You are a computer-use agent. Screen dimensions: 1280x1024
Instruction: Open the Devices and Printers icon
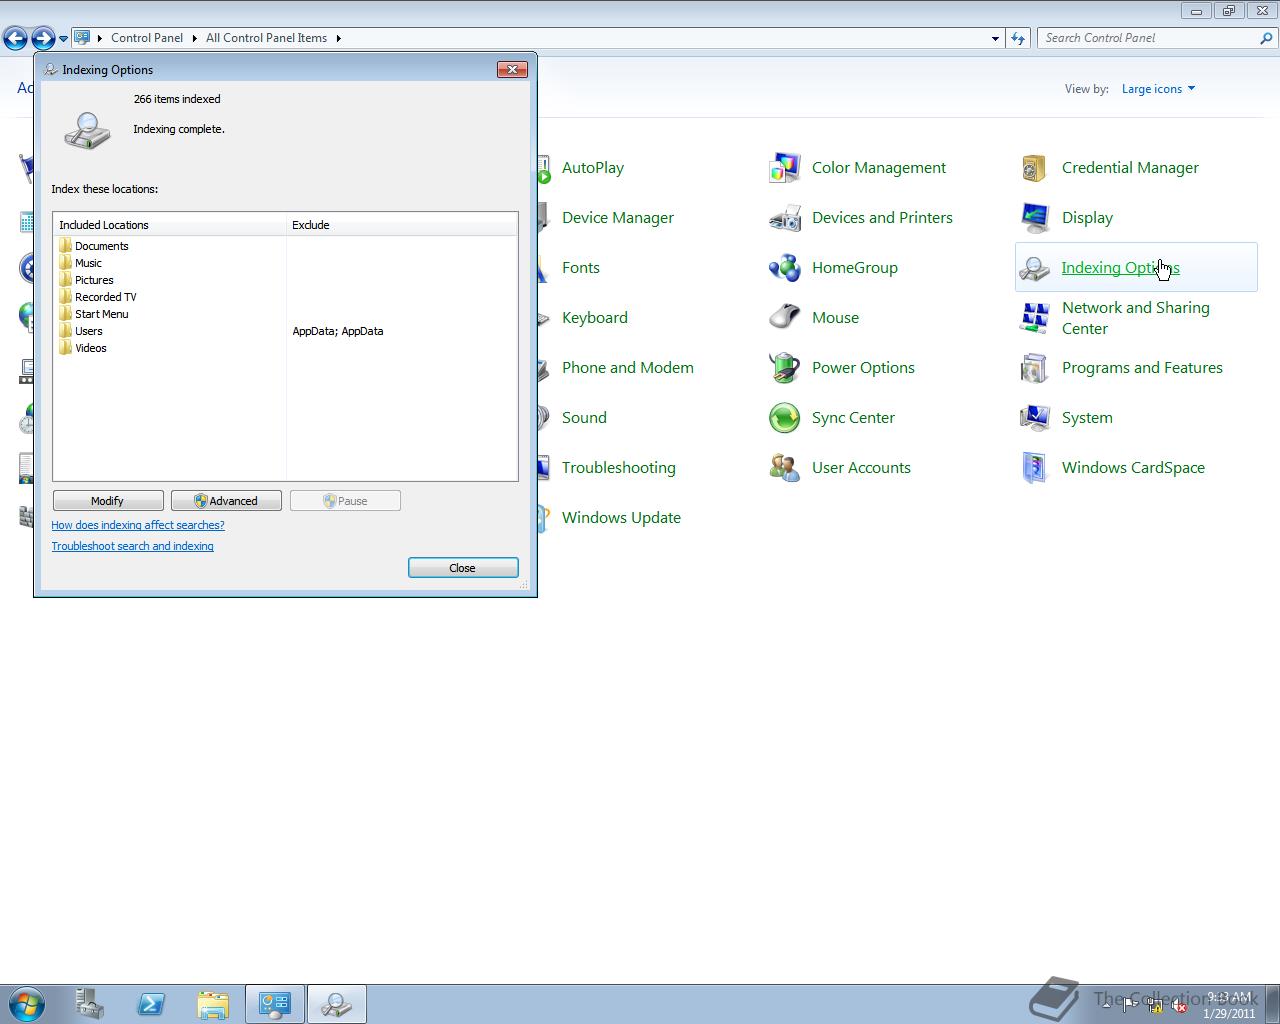click(x=785, y=218)
